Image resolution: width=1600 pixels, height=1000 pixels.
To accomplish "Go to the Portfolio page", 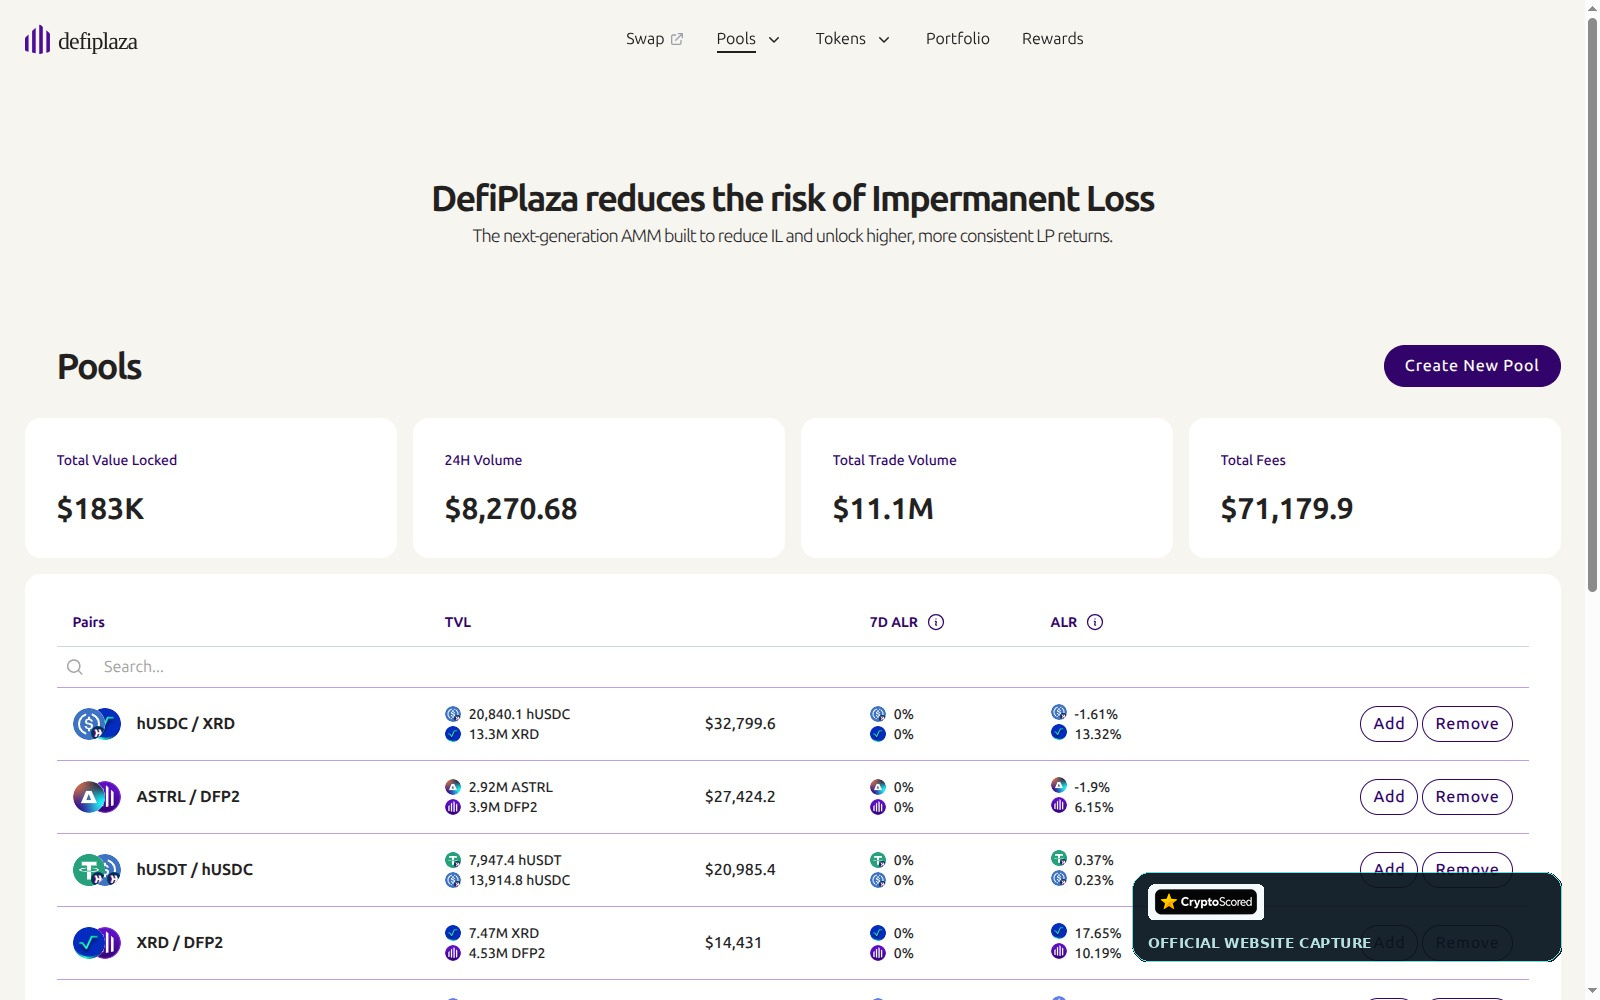I will click(957, 39).
